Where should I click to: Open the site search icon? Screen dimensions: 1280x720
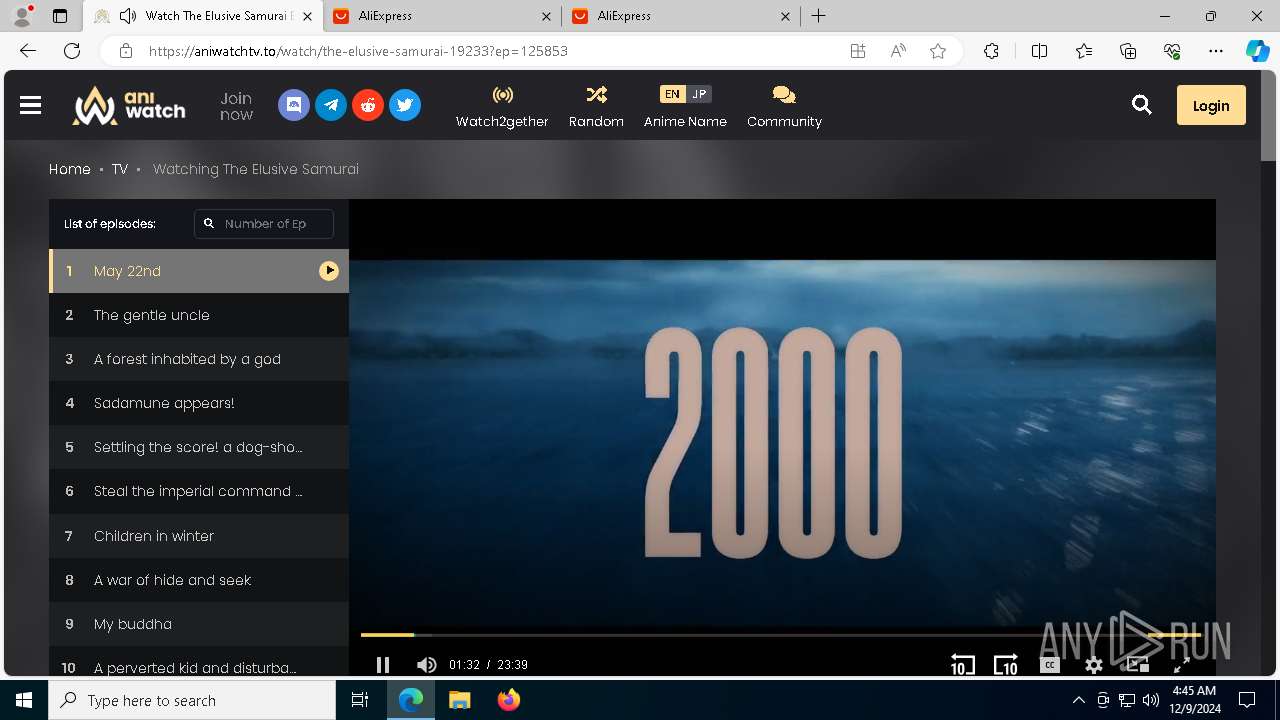coord(1141,105)
